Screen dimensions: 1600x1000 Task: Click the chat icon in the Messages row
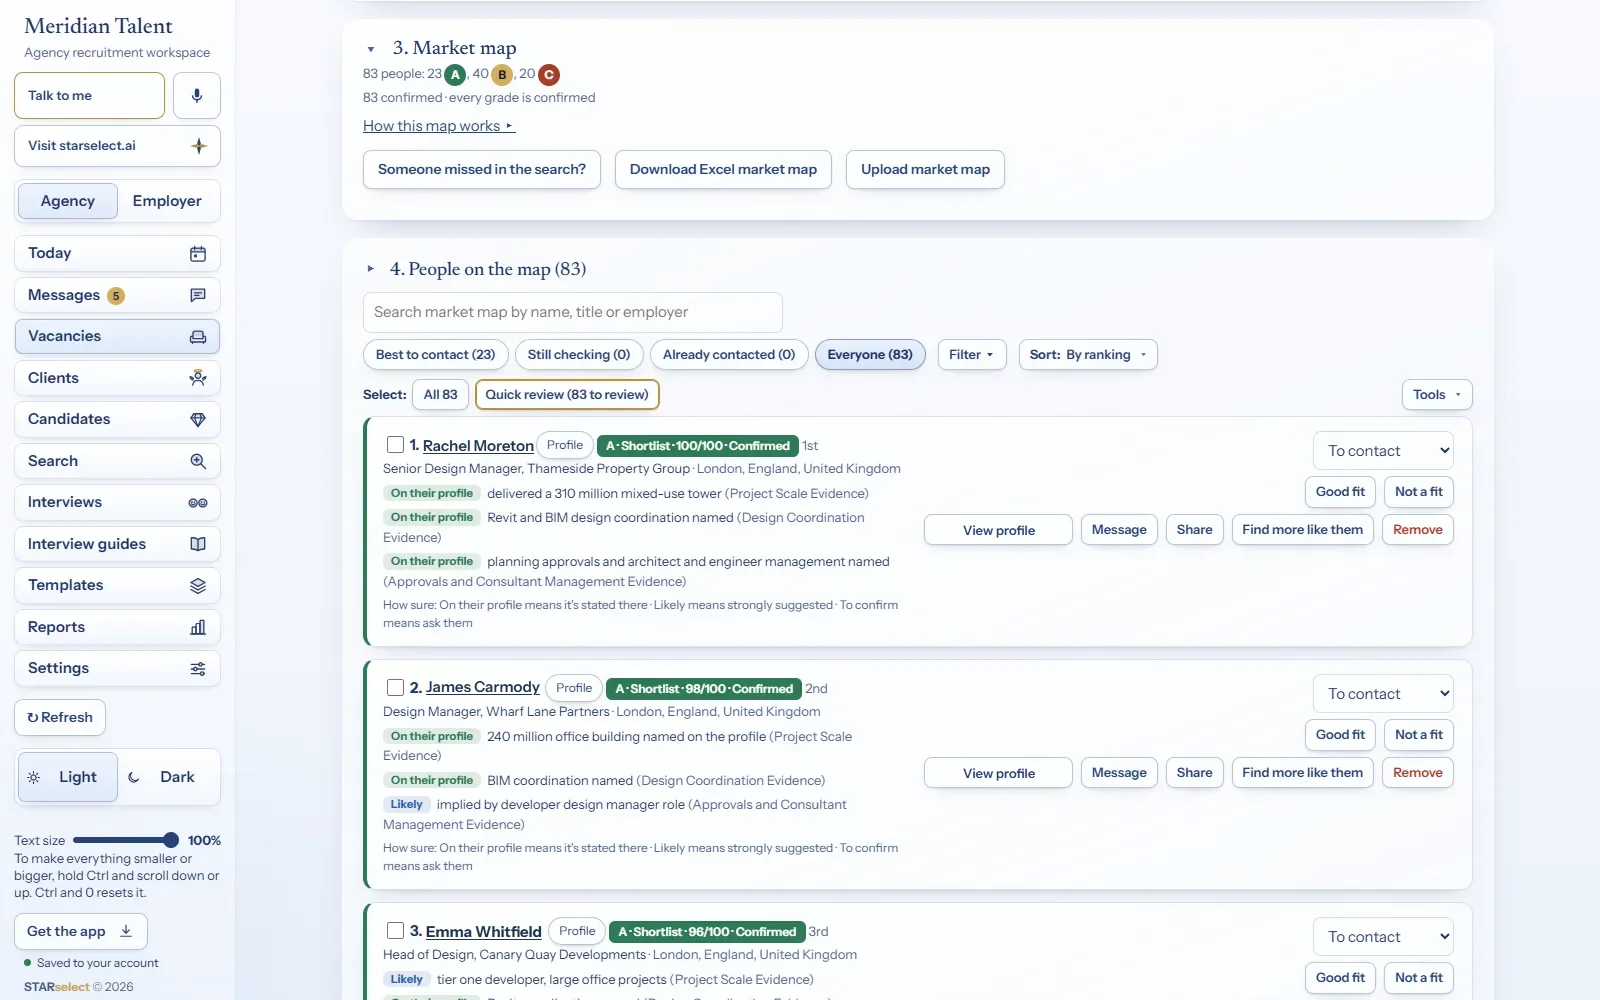(x=198, y=295)
